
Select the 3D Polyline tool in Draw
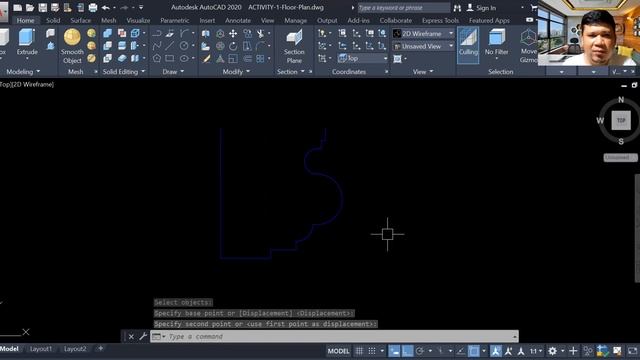click(x=157, y=46)
